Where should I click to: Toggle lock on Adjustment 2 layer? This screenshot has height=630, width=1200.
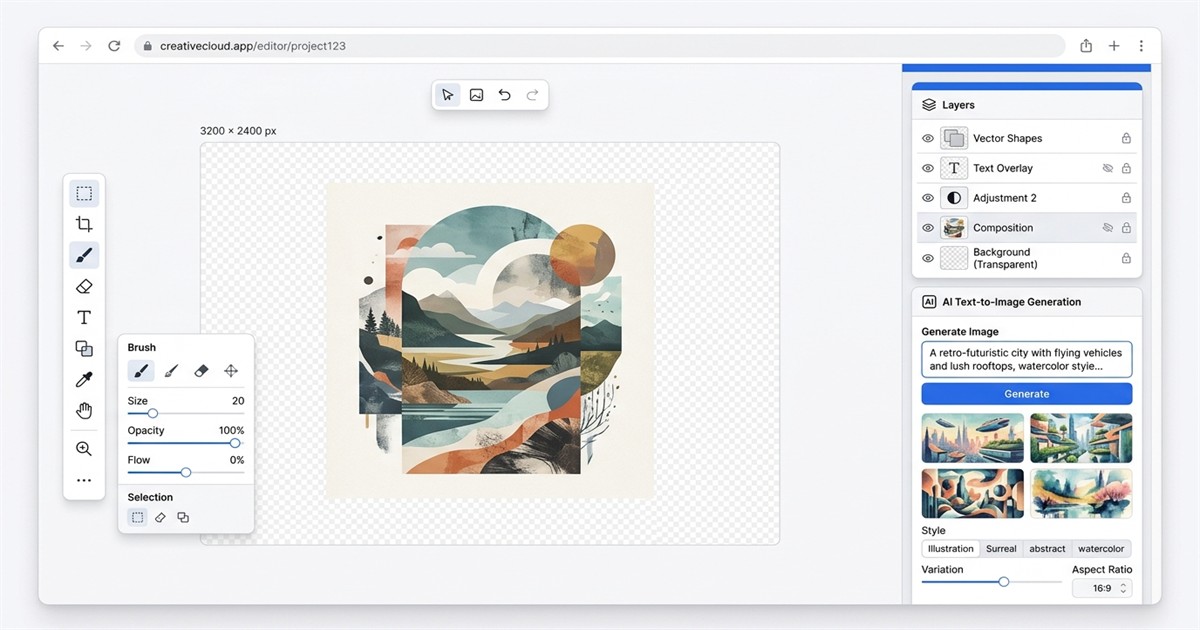(x=1126, y=198)
